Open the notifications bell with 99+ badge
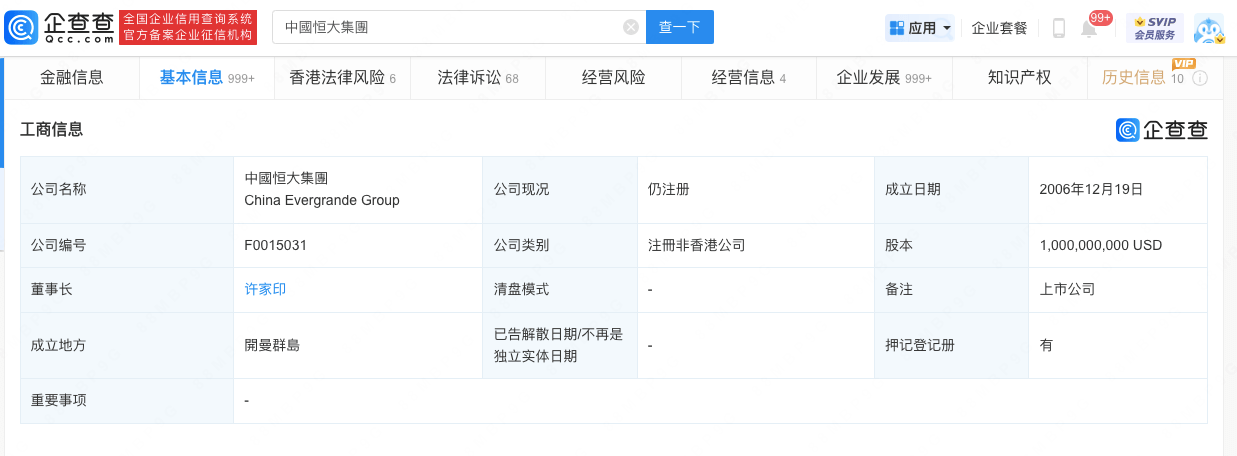The height and width of the screenshot is (456, 1237). click(x=1090, y=29)
